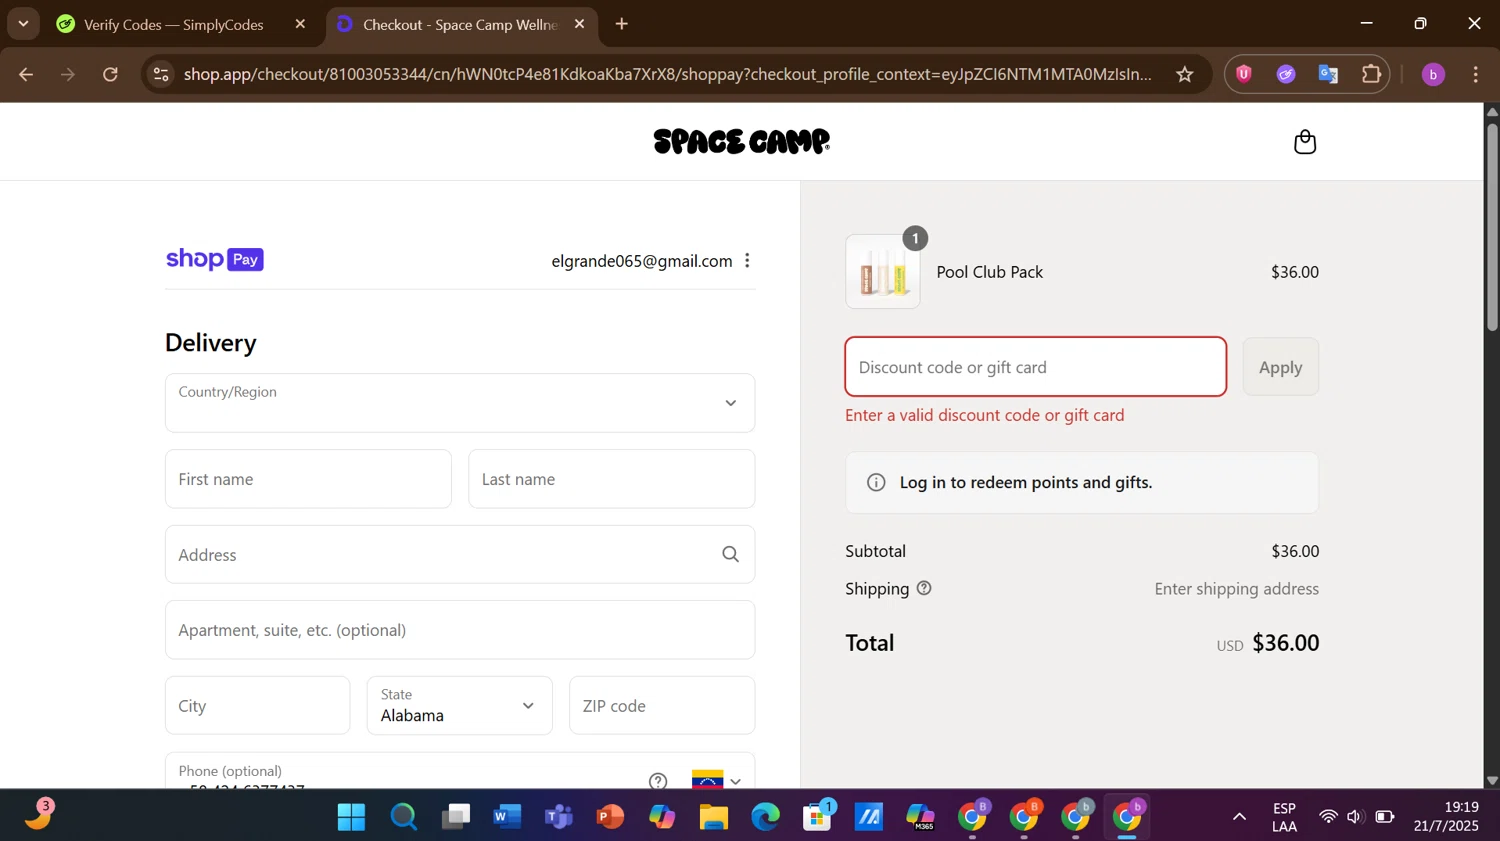
Task: Reload the checkout page
Action: pos(110,74)
